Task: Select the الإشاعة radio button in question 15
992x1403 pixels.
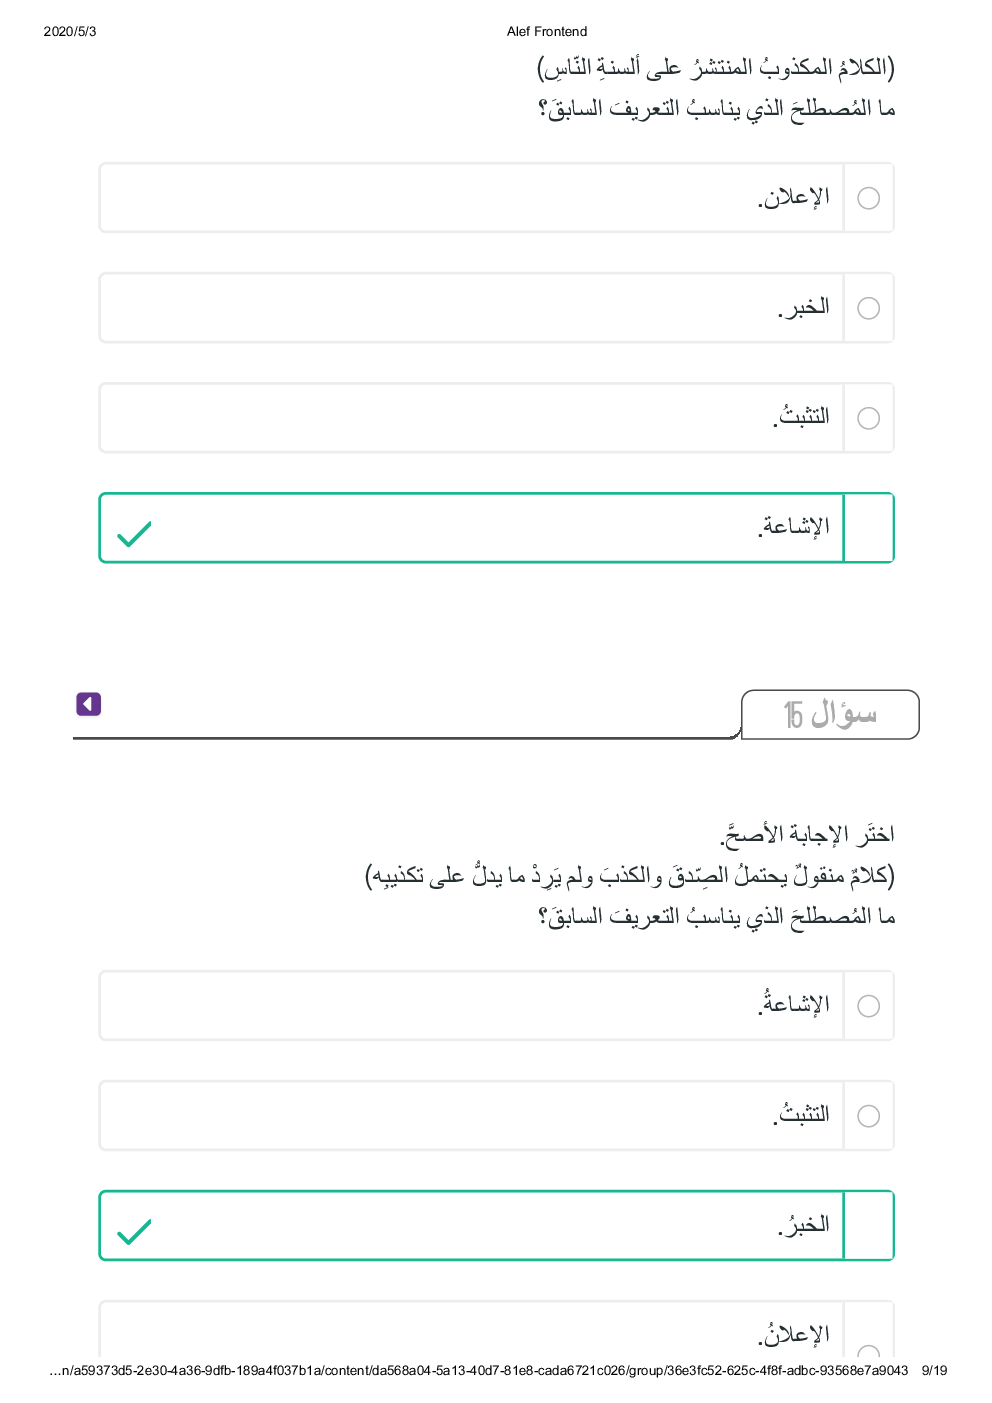Action: coord(869,1006)
